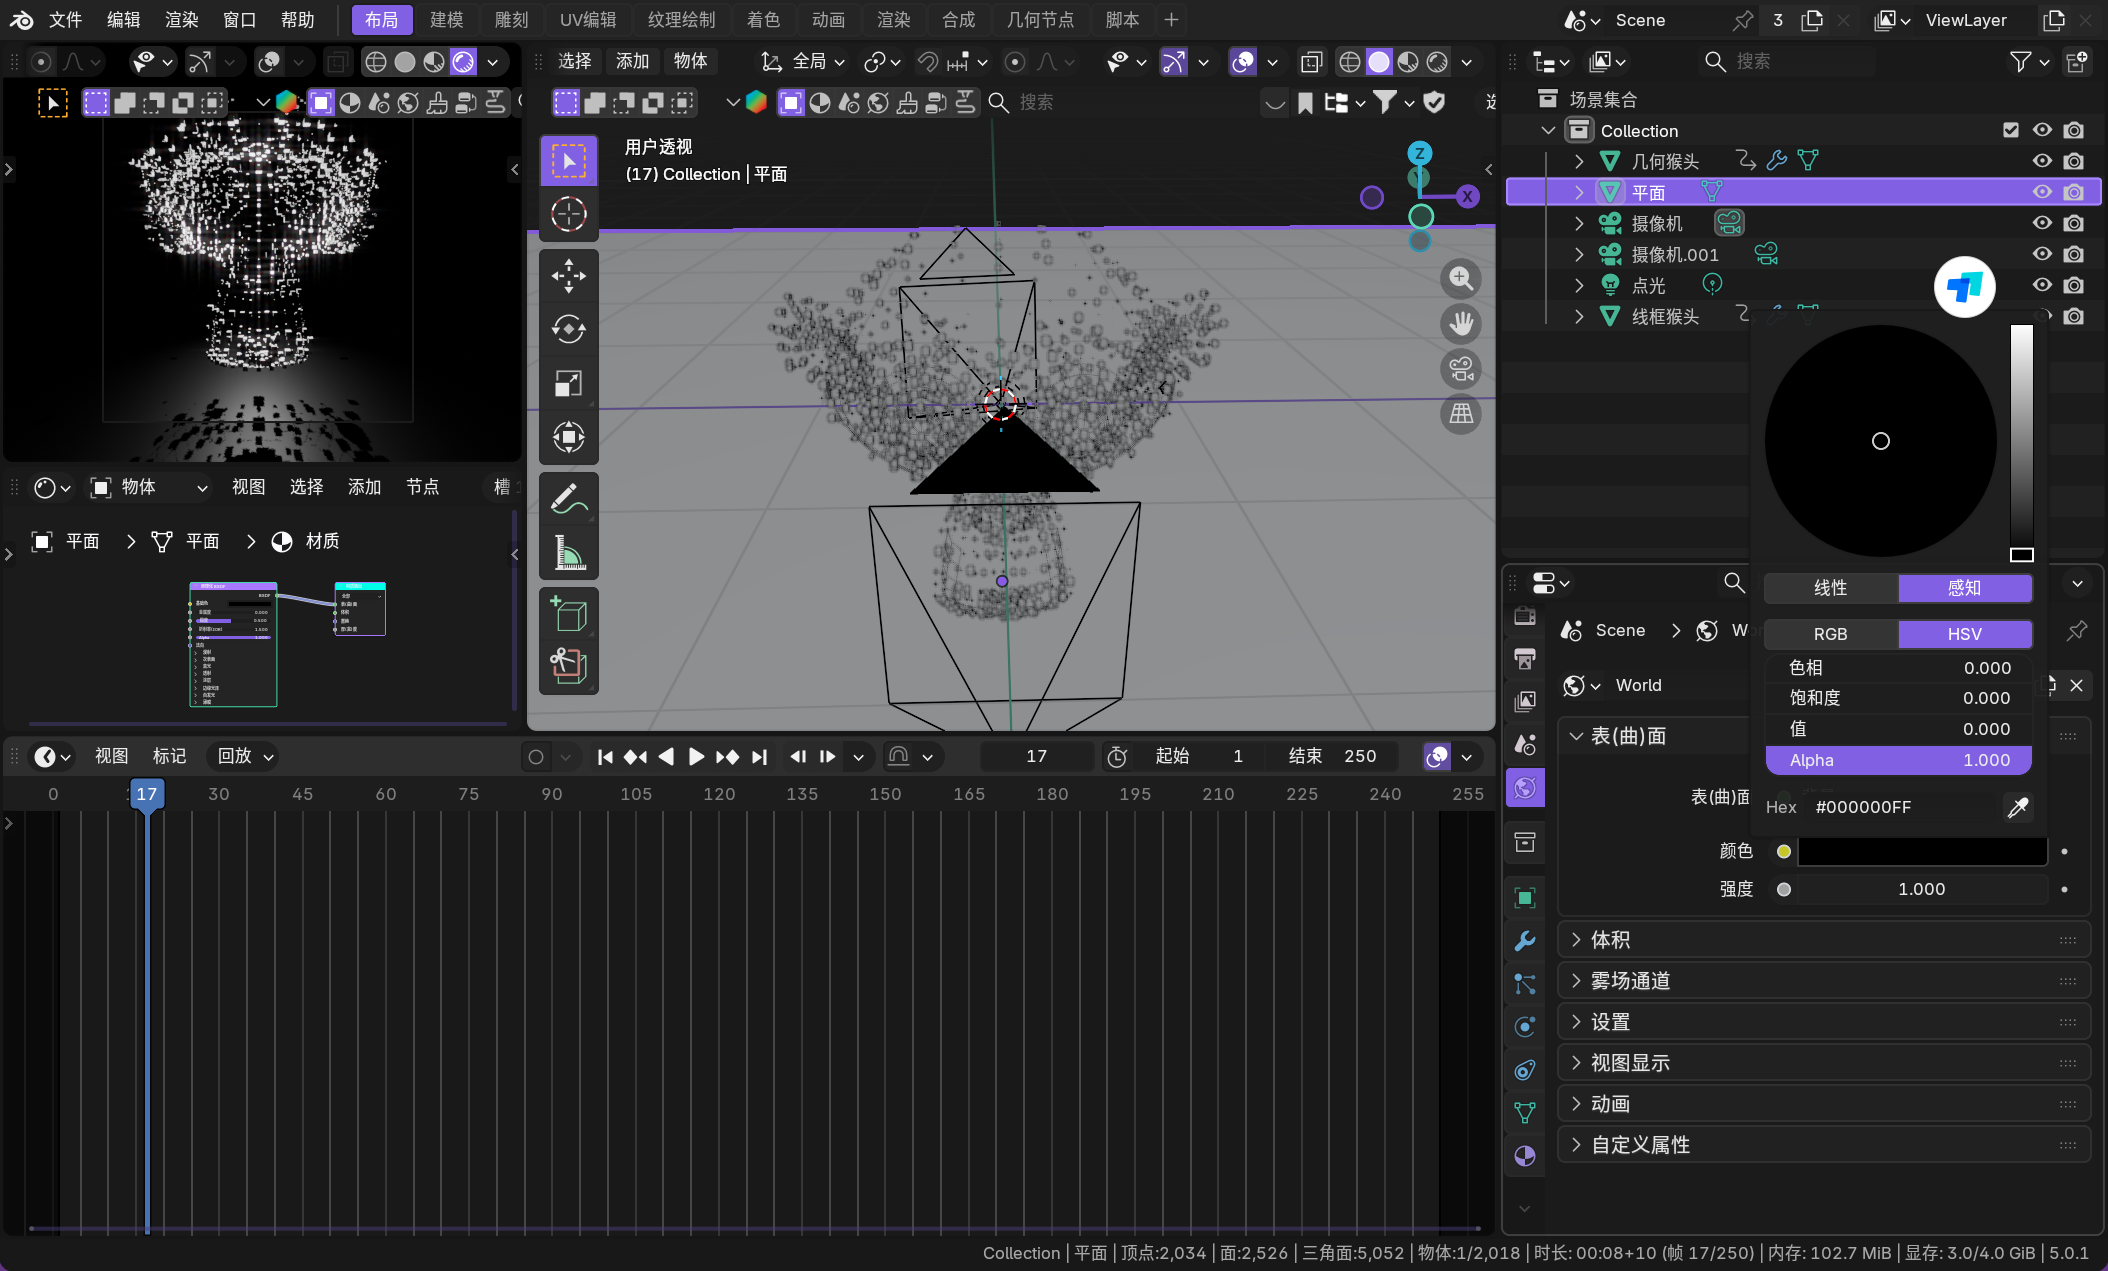Select the Scale tool in viewport toolbar

pos(568,383)
